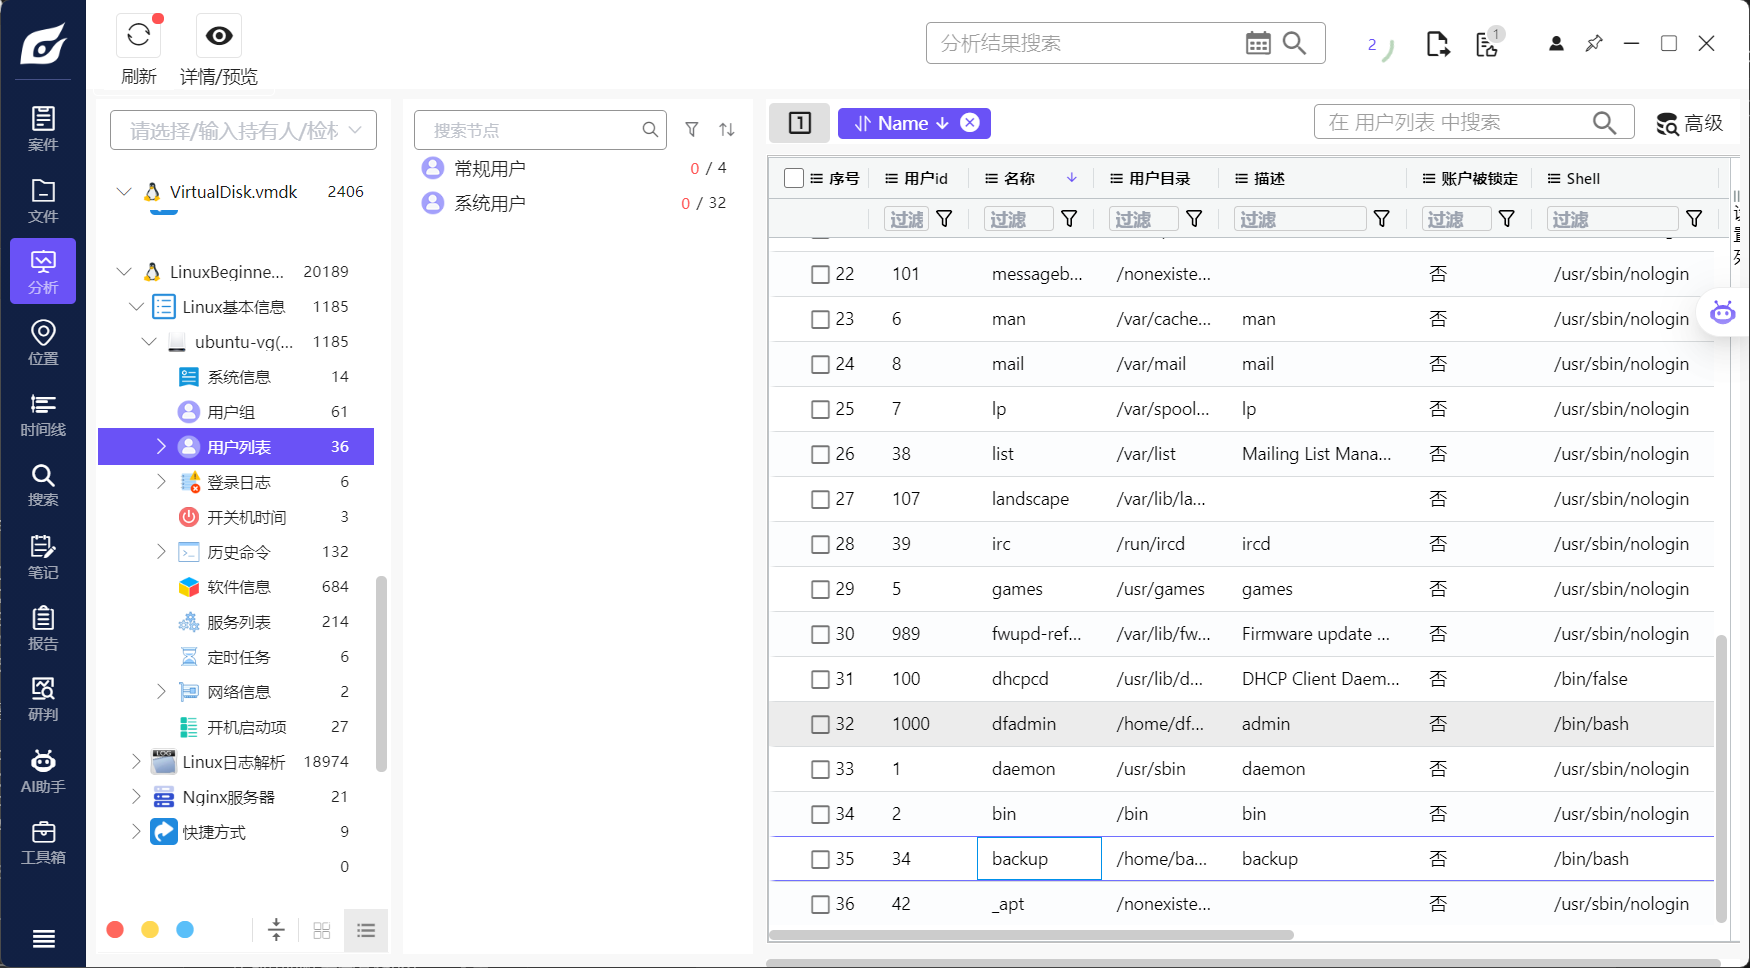Open the 搜索 section in the sidebar
Screen dimensions: 1750x968
43,484
